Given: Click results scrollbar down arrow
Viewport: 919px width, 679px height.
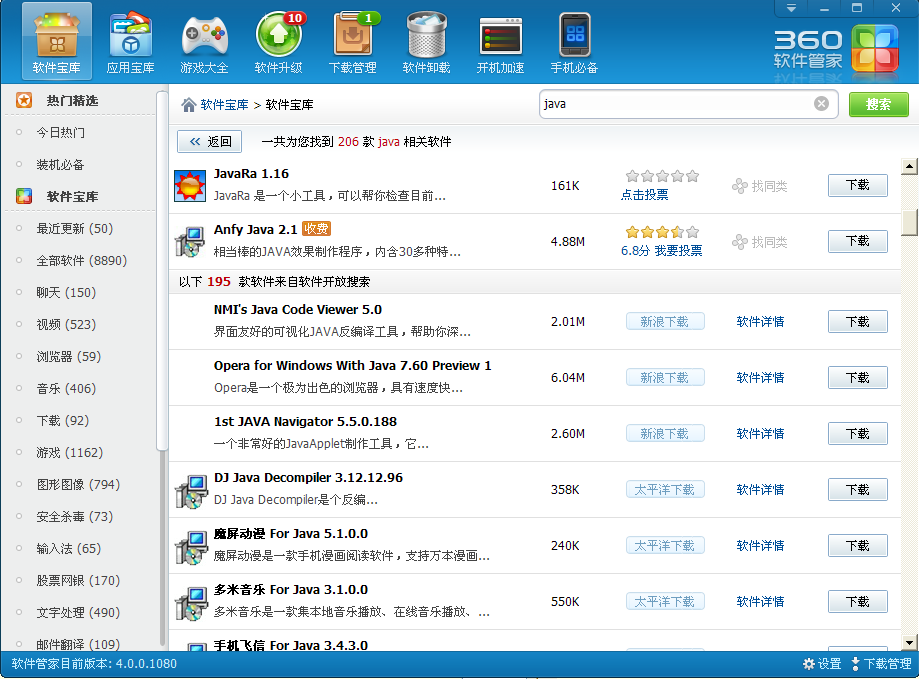Looking at the screenshot, I should 909,643.
